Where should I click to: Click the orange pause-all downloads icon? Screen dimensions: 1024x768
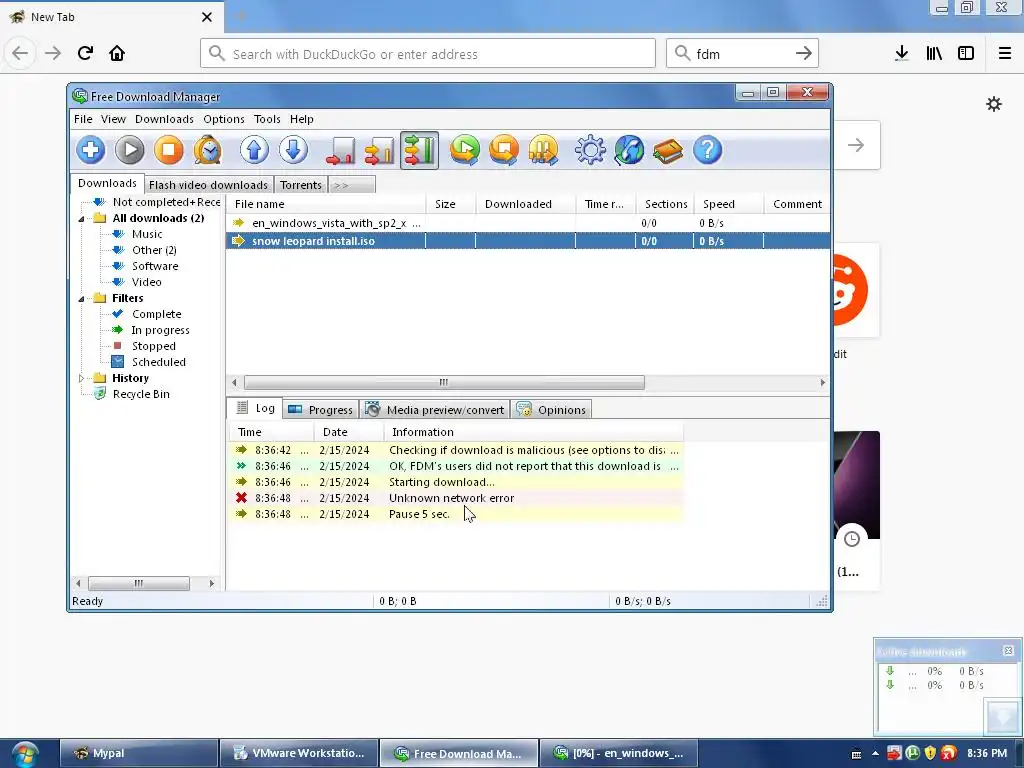pyautogui.click(x=543, y=150)
